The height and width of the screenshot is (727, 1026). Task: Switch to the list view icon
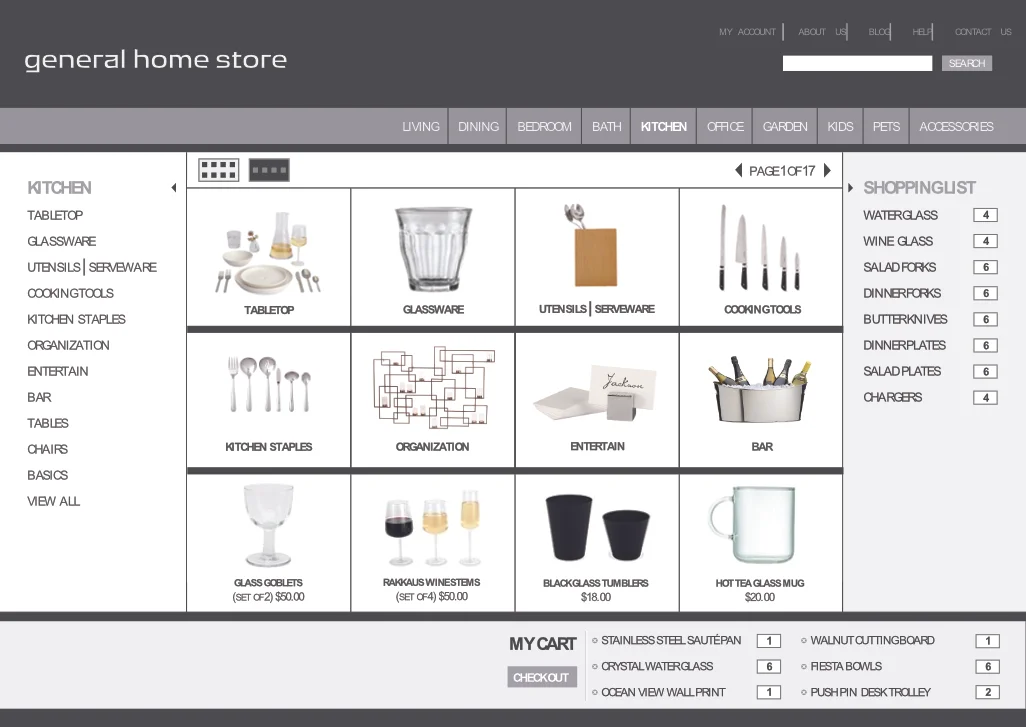268,169
